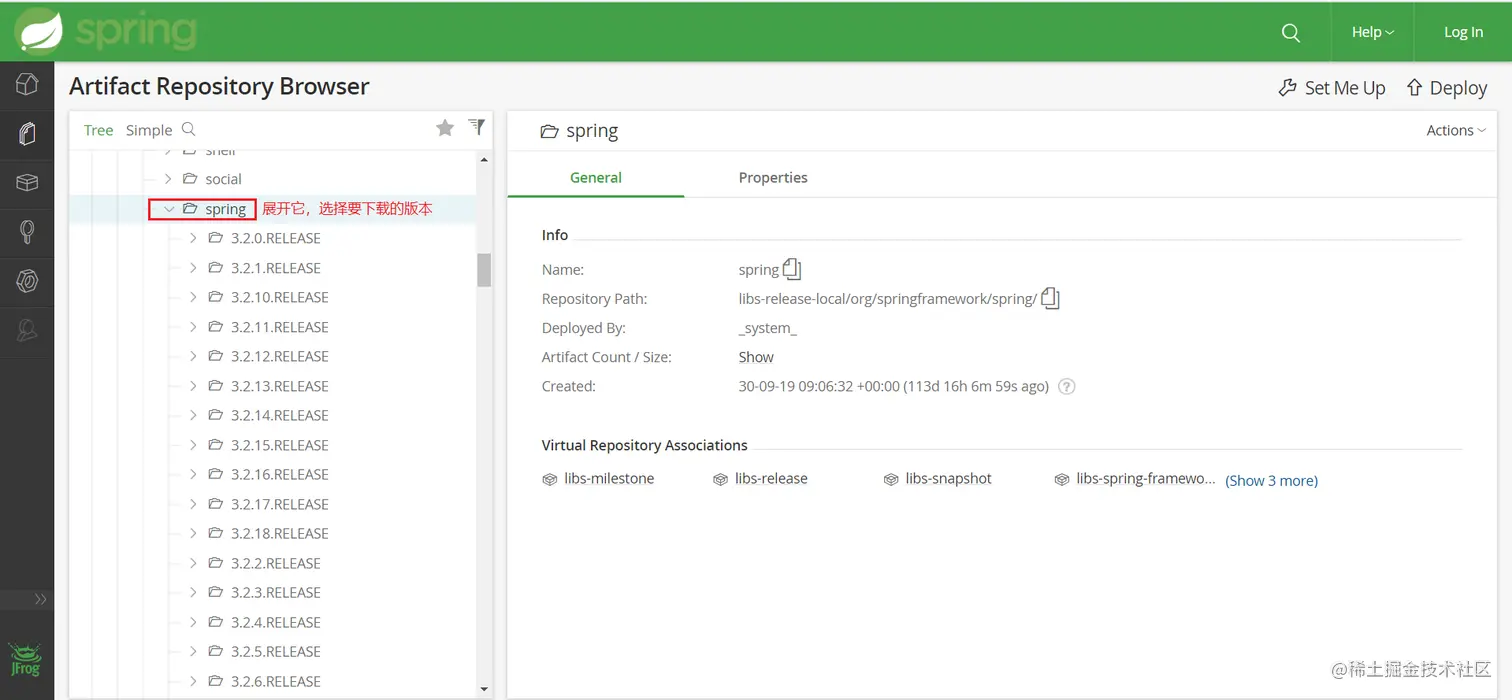This screenshot has width=1512, height=700.
Task: Expand 3.2.12.RELEASE folder chevron
Action: [193, 356]
